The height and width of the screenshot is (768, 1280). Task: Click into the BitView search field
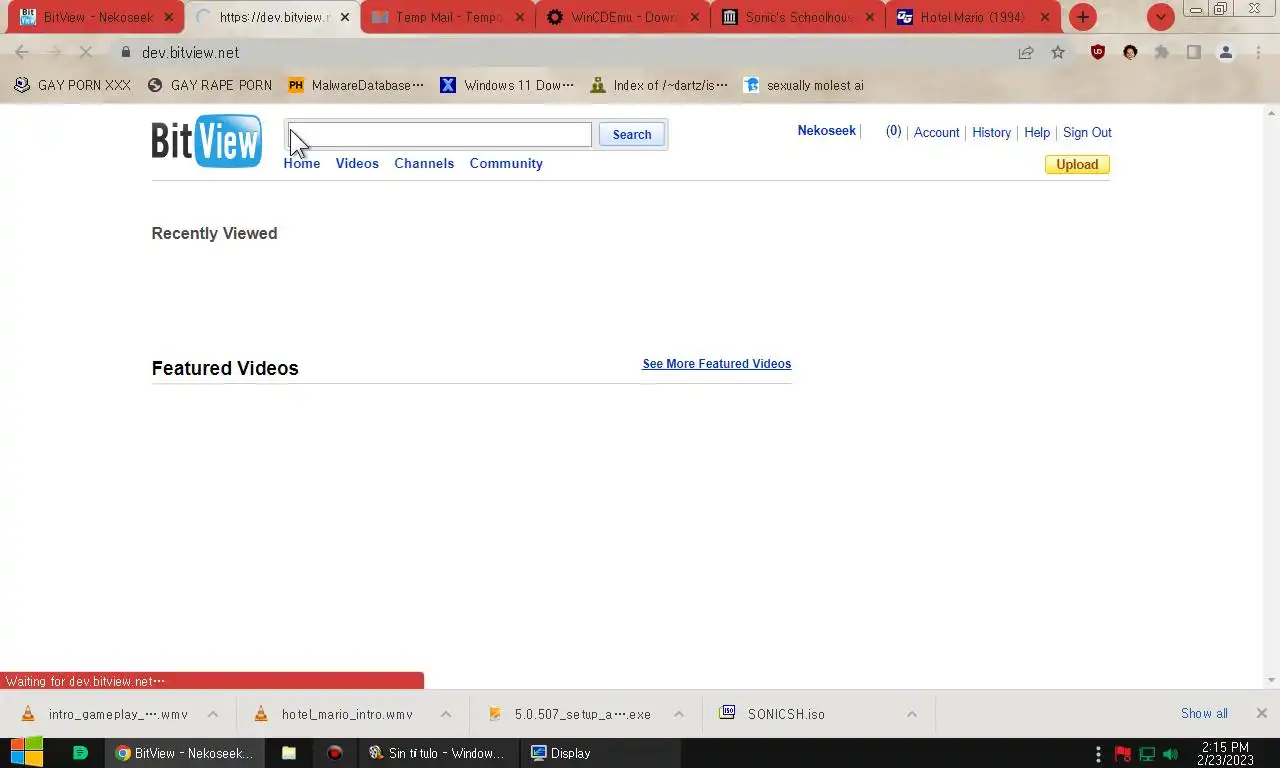(439, 134)
